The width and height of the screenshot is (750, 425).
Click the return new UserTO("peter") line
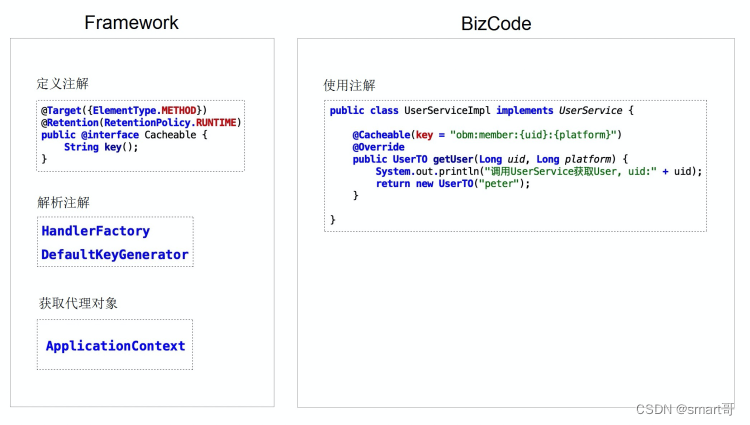click(453, 184)
